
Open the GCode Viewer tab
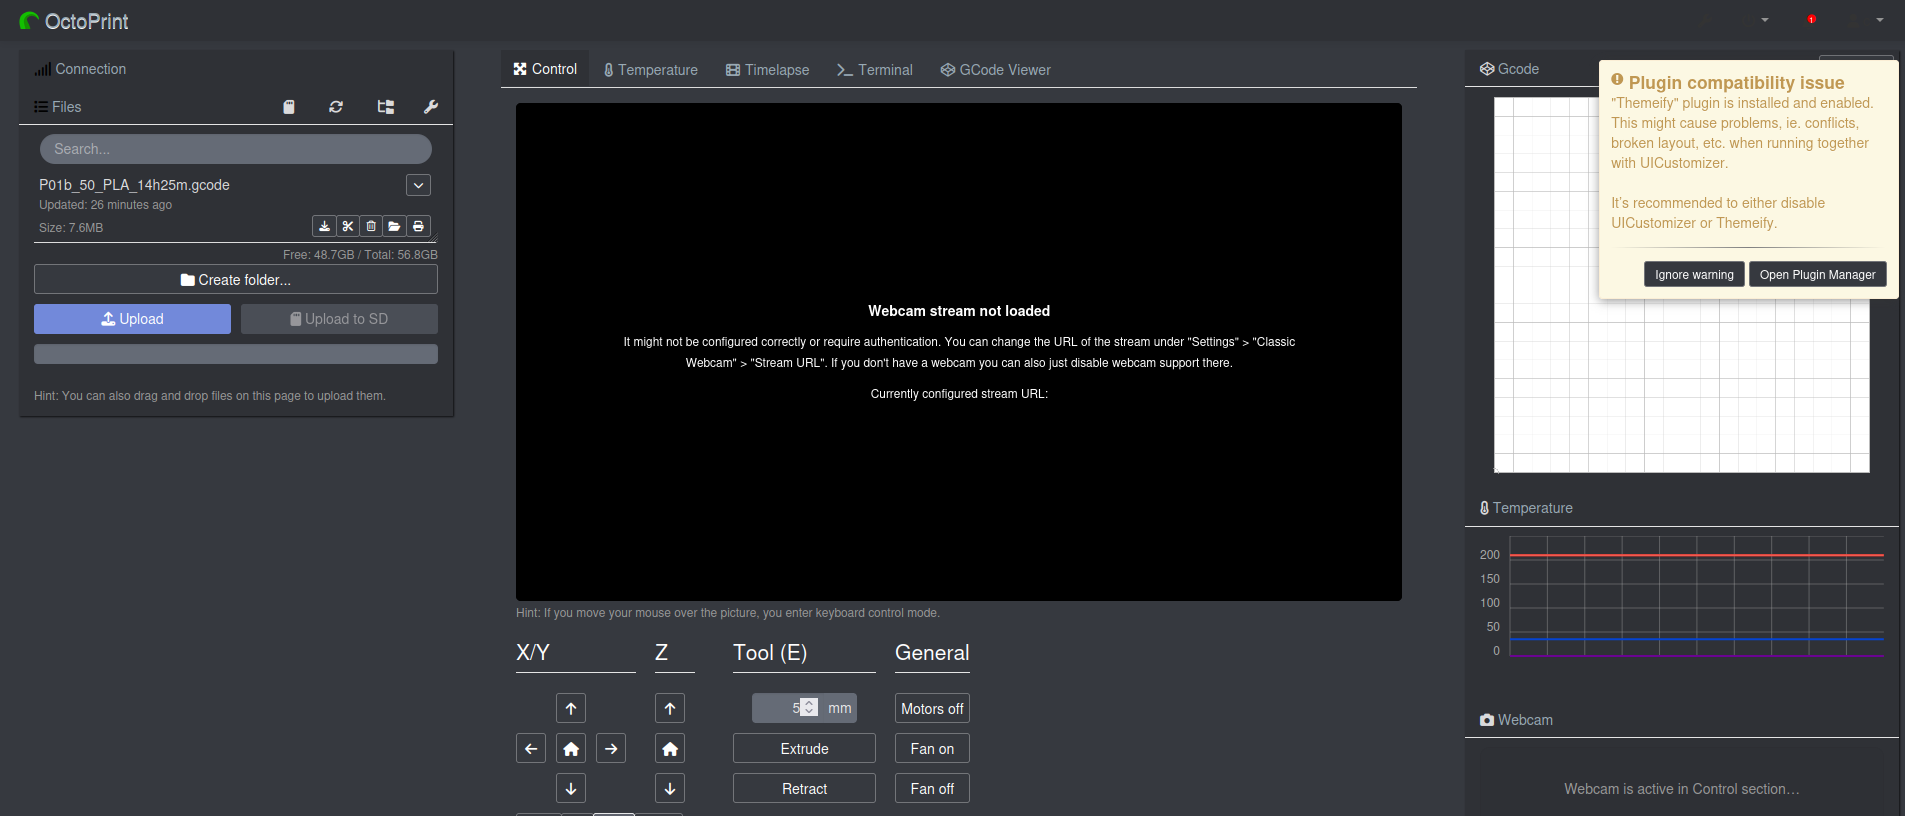pos(996,70)
